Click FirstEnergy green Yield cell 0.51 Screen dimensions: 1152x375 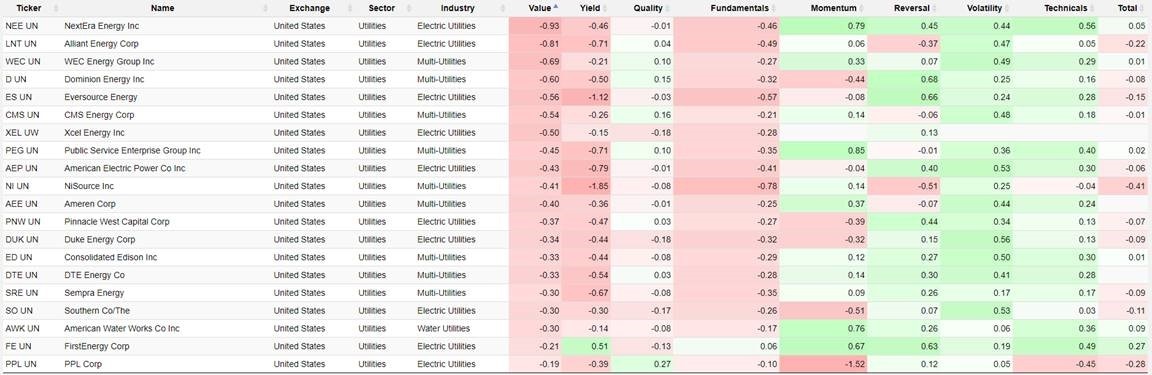tap(587, 346)
